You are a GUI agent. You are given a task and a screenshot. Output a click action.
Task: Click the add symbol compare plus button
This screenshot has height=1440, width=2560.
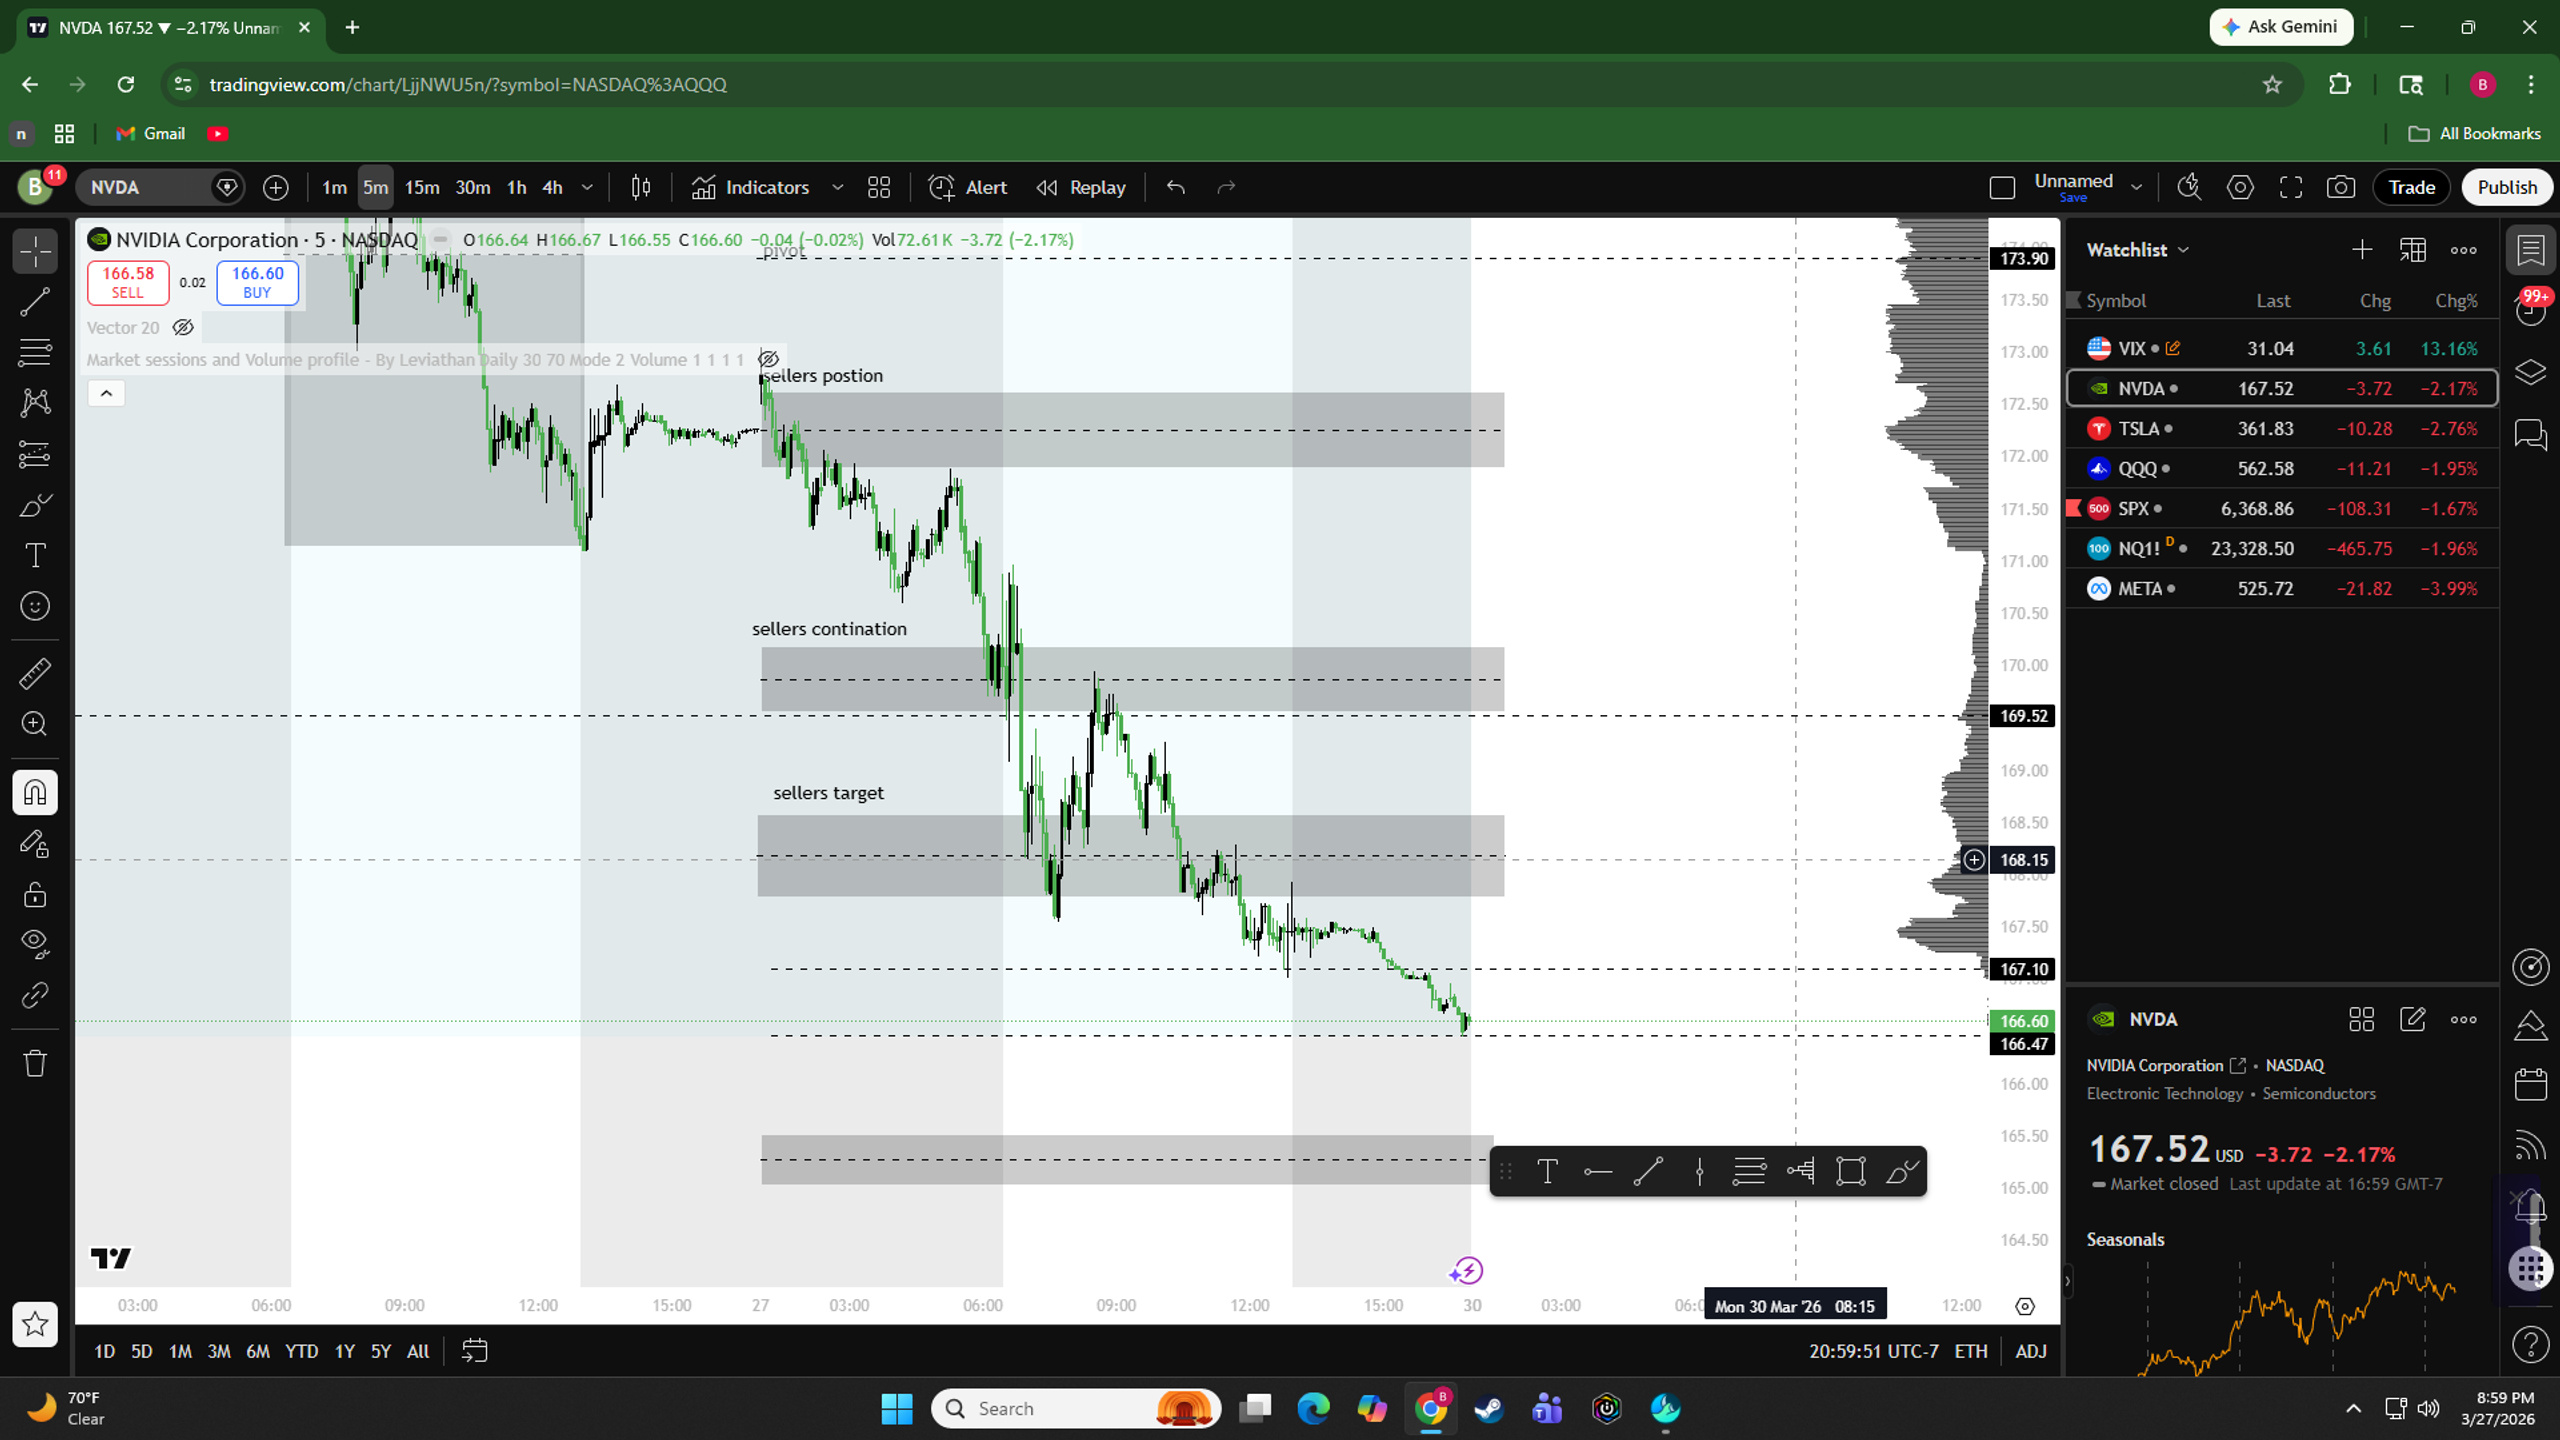[x=276, y=187]
